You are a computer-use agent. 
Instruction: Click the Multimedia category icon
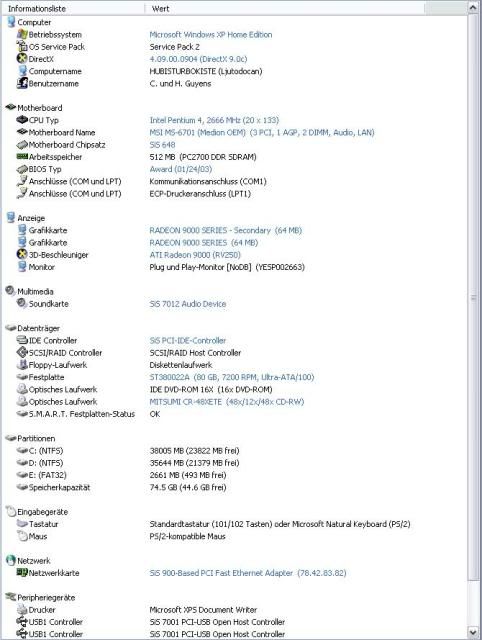coord(11,291)
